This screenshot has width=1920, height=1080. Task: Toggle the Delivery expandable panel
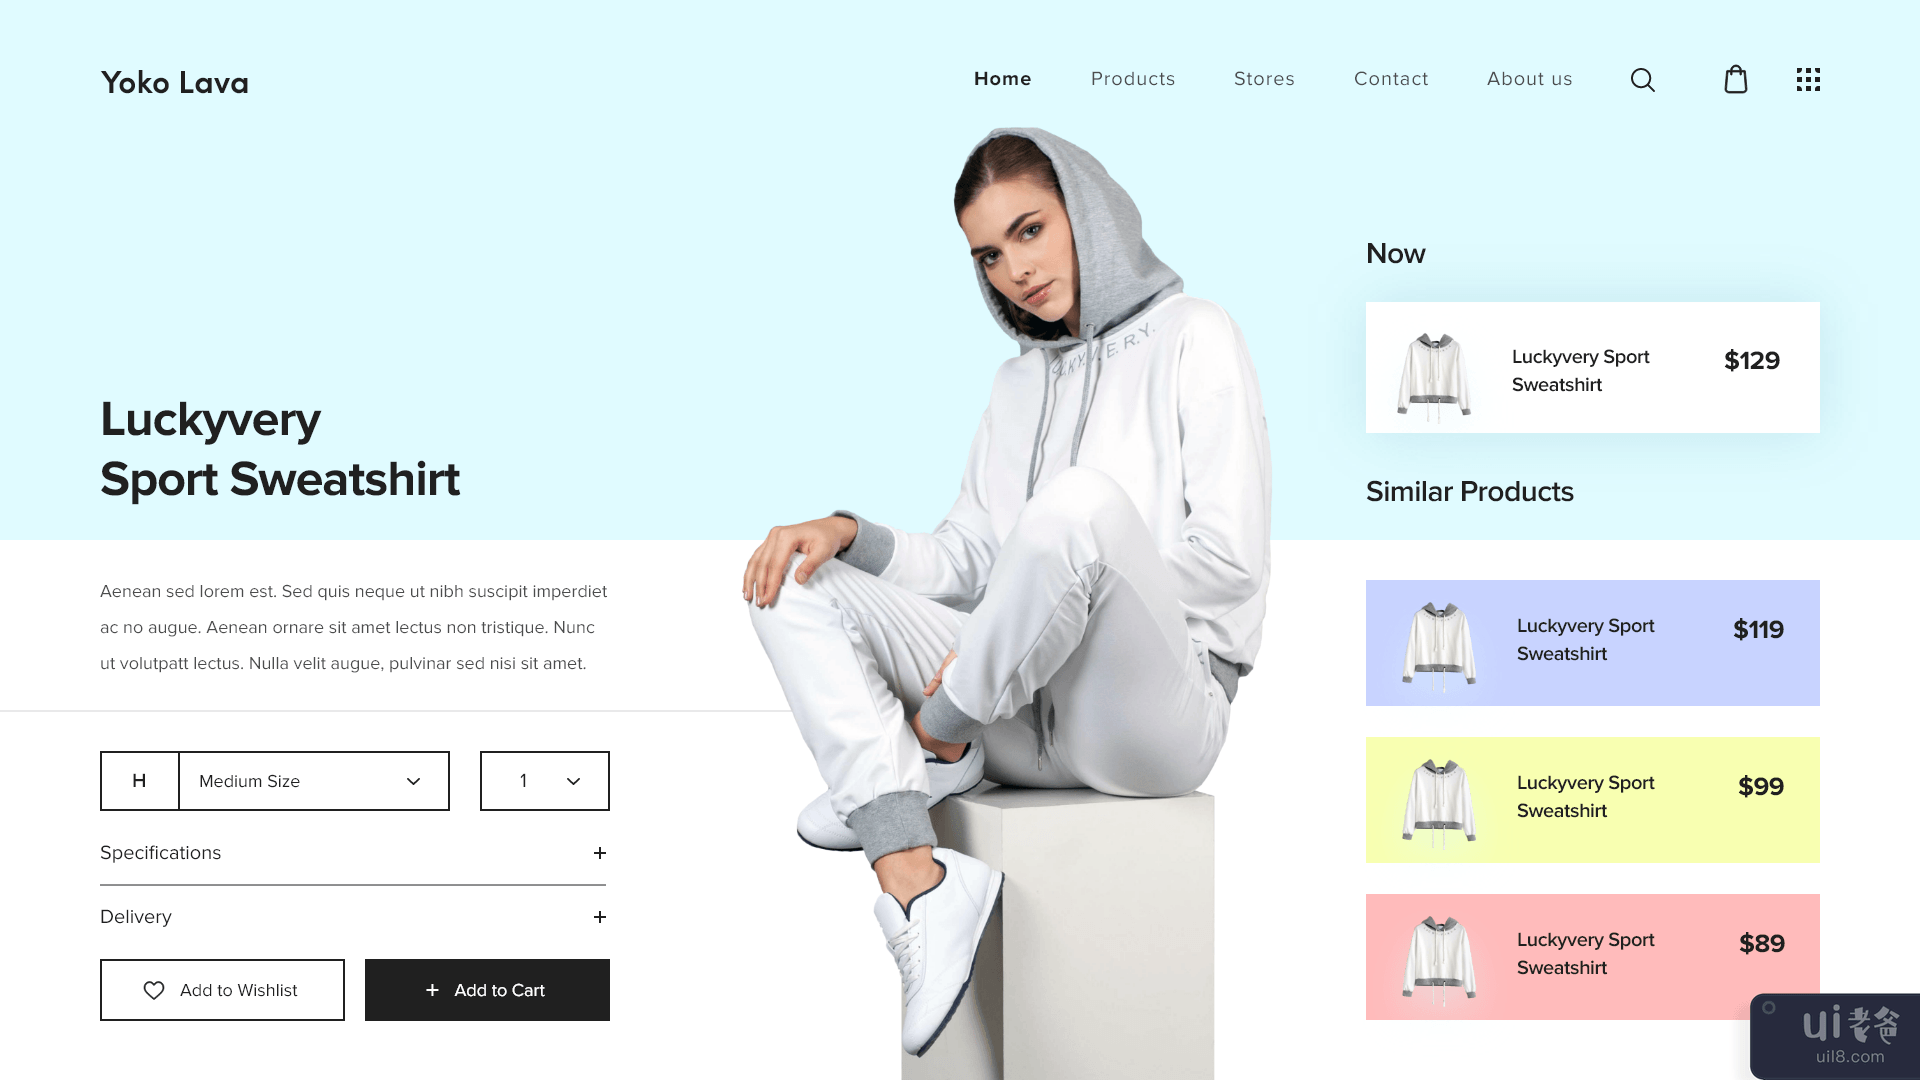click(x=599, y=916)
